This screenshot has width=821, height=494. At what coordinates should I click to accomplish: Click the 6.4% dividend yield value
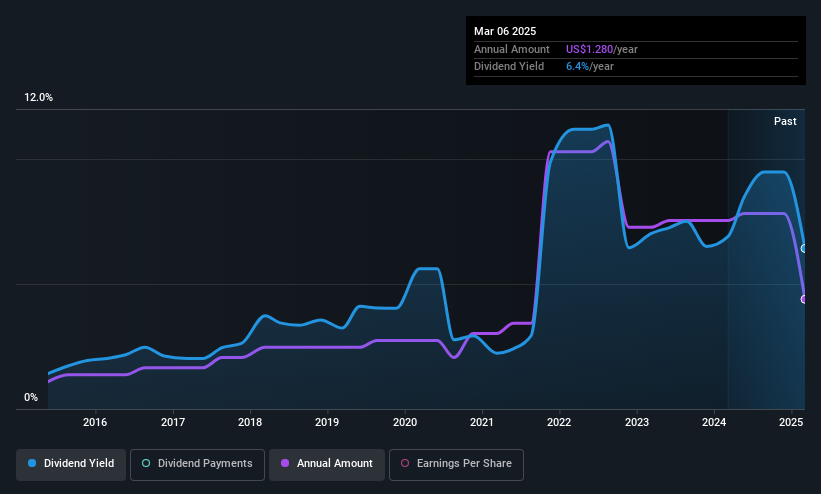click(578, 67)
